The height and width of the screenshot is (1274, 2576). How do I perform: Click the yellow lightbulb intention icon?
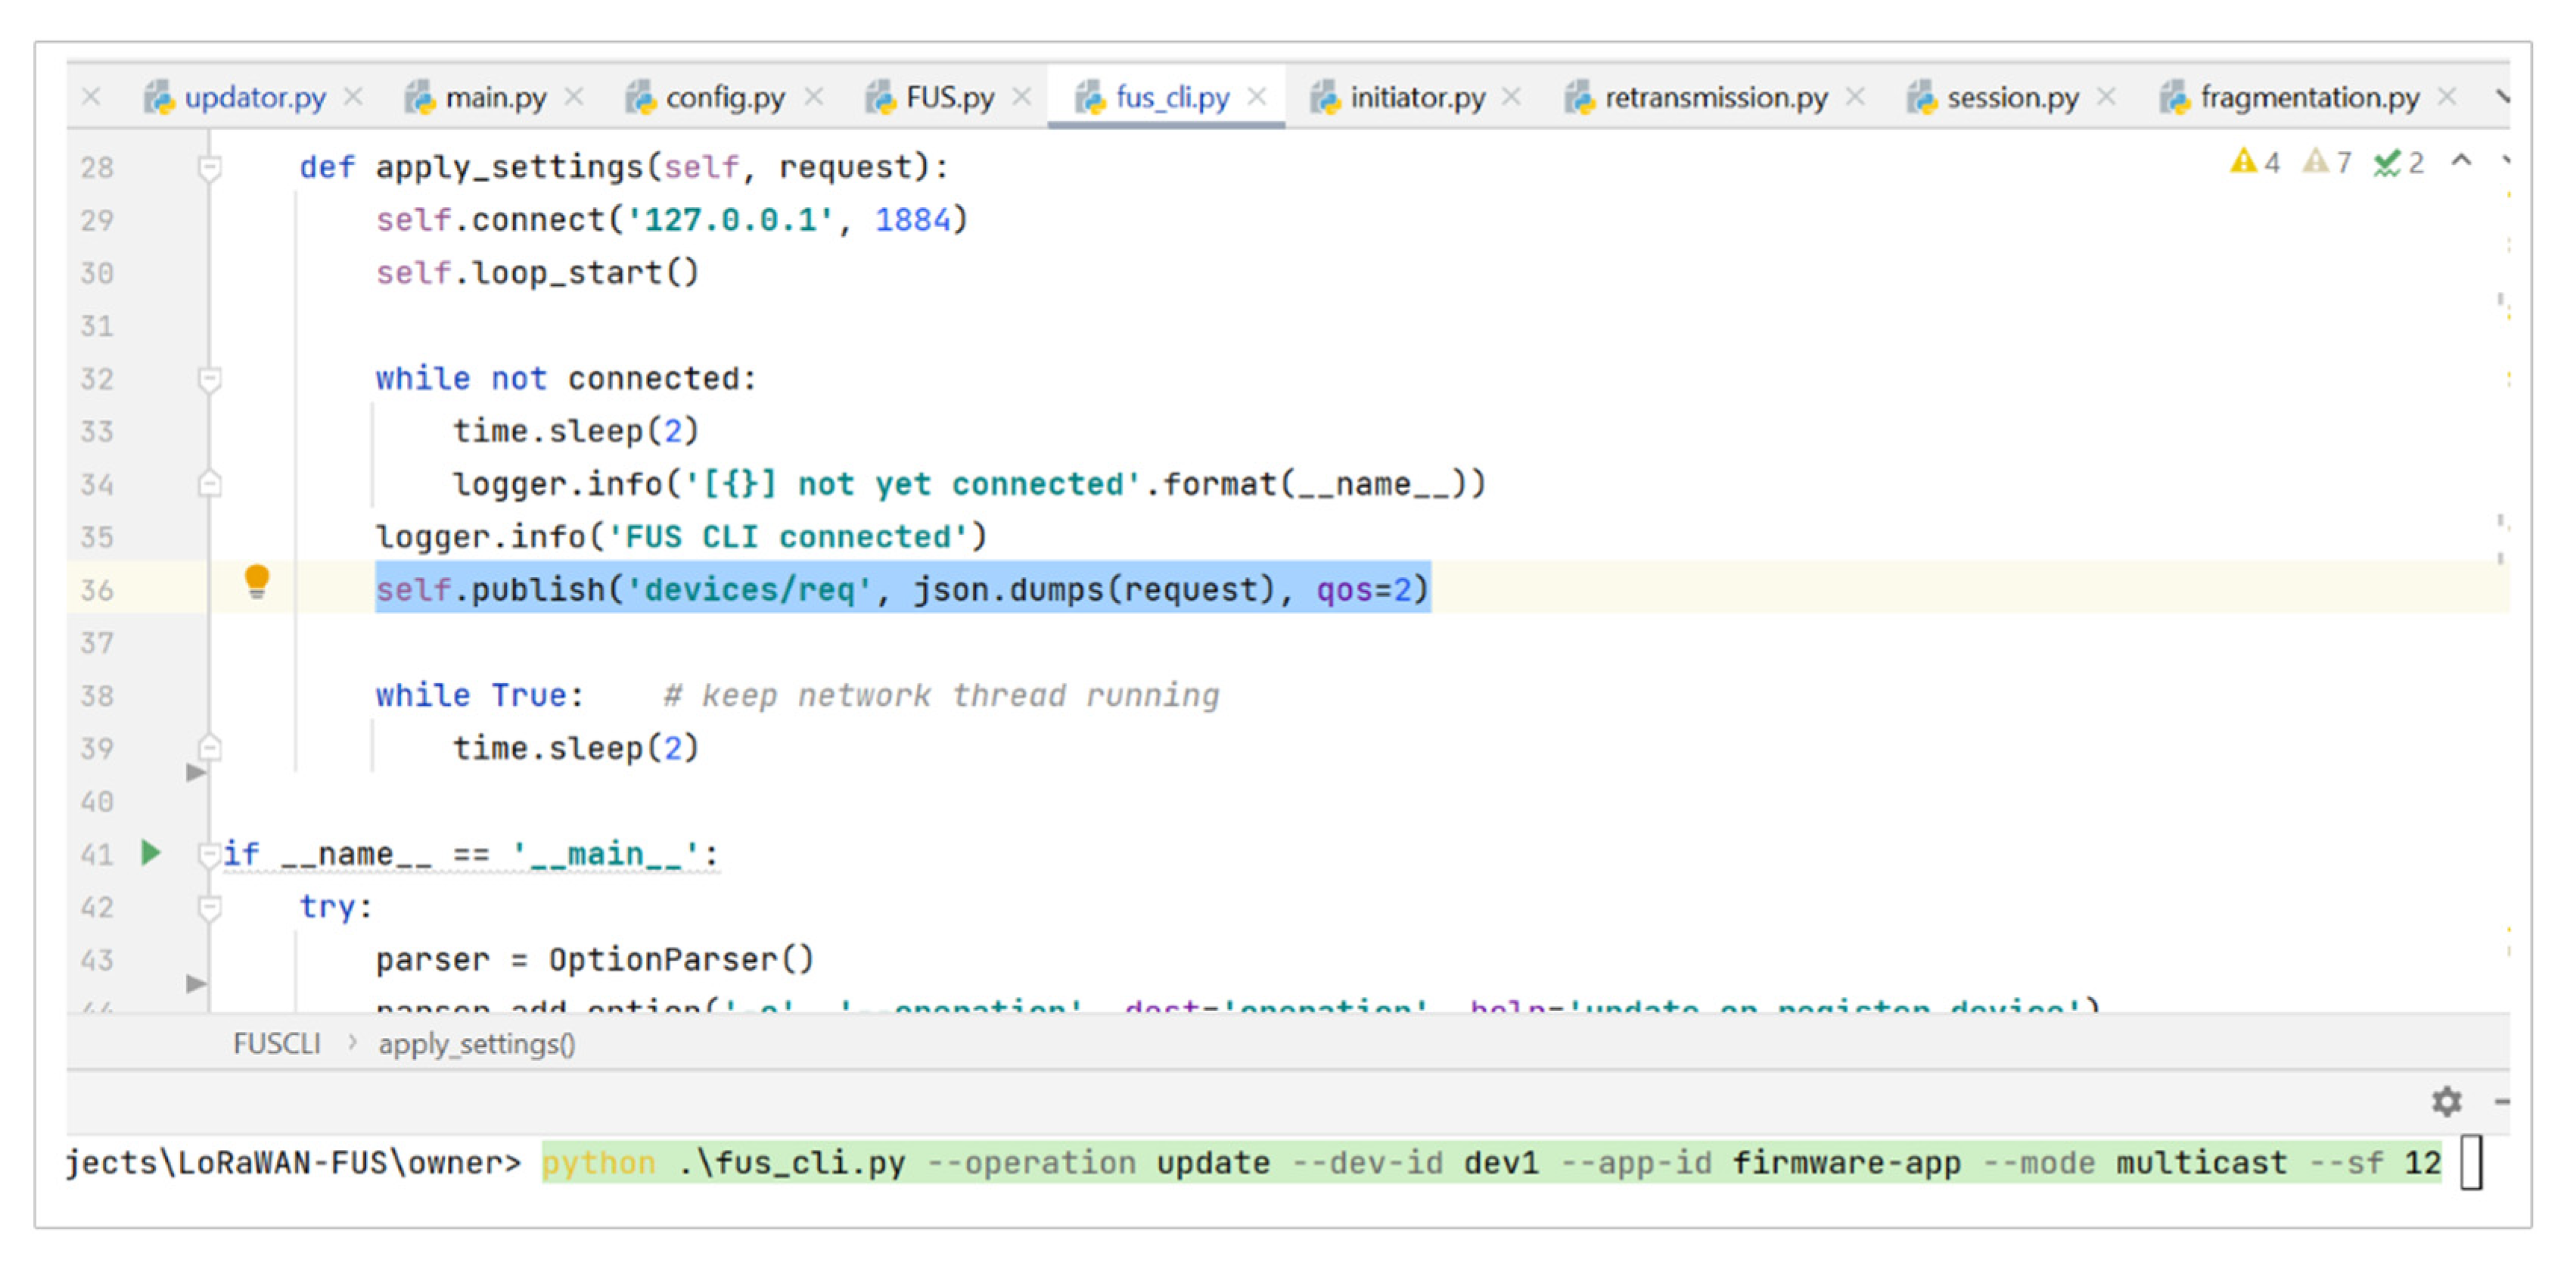(x=257, y=580)
